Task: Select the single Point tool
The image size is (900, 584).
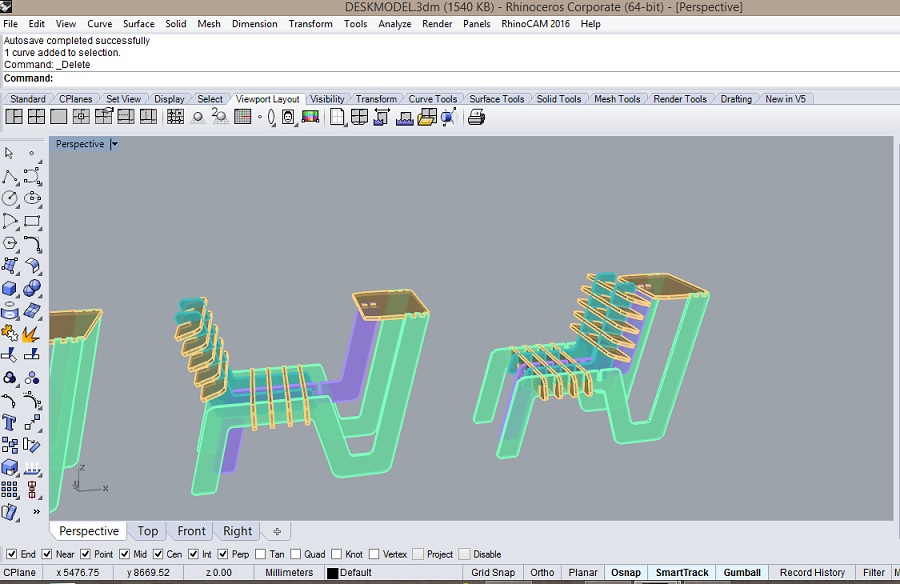Action: coord(32,153)
